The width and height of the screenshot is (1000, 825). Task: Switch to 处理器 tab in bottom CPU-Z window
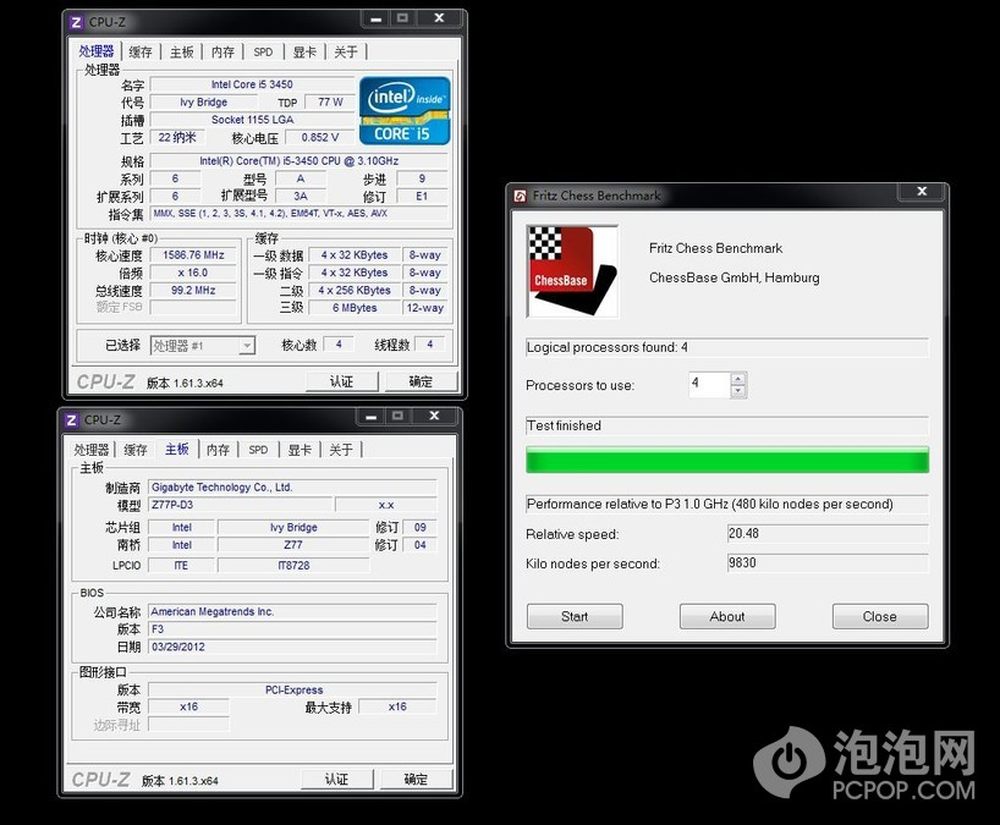point(91,450)
